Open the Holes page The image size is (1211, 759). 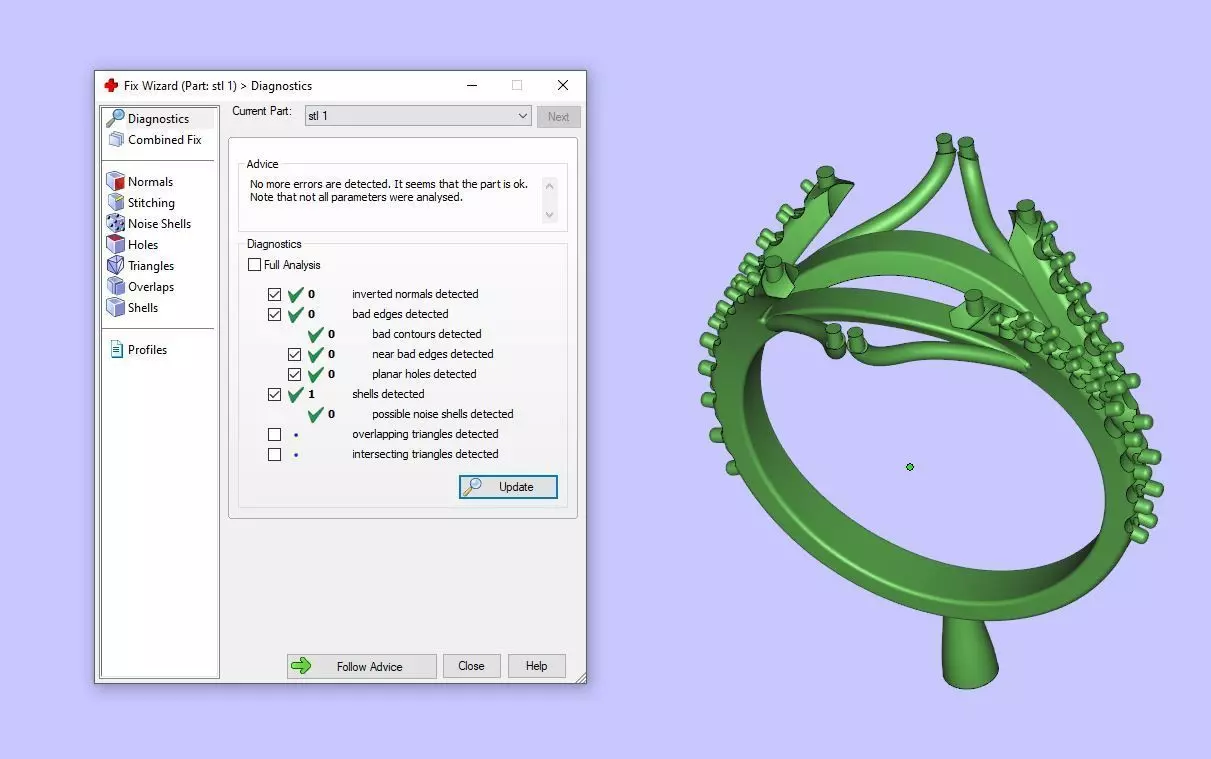coord(143,245)
